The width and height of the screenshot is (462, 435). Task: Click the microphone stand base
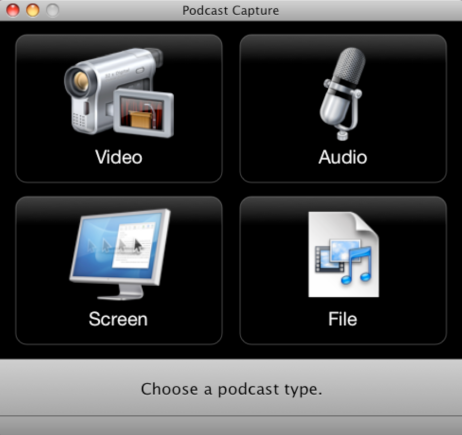342,135
